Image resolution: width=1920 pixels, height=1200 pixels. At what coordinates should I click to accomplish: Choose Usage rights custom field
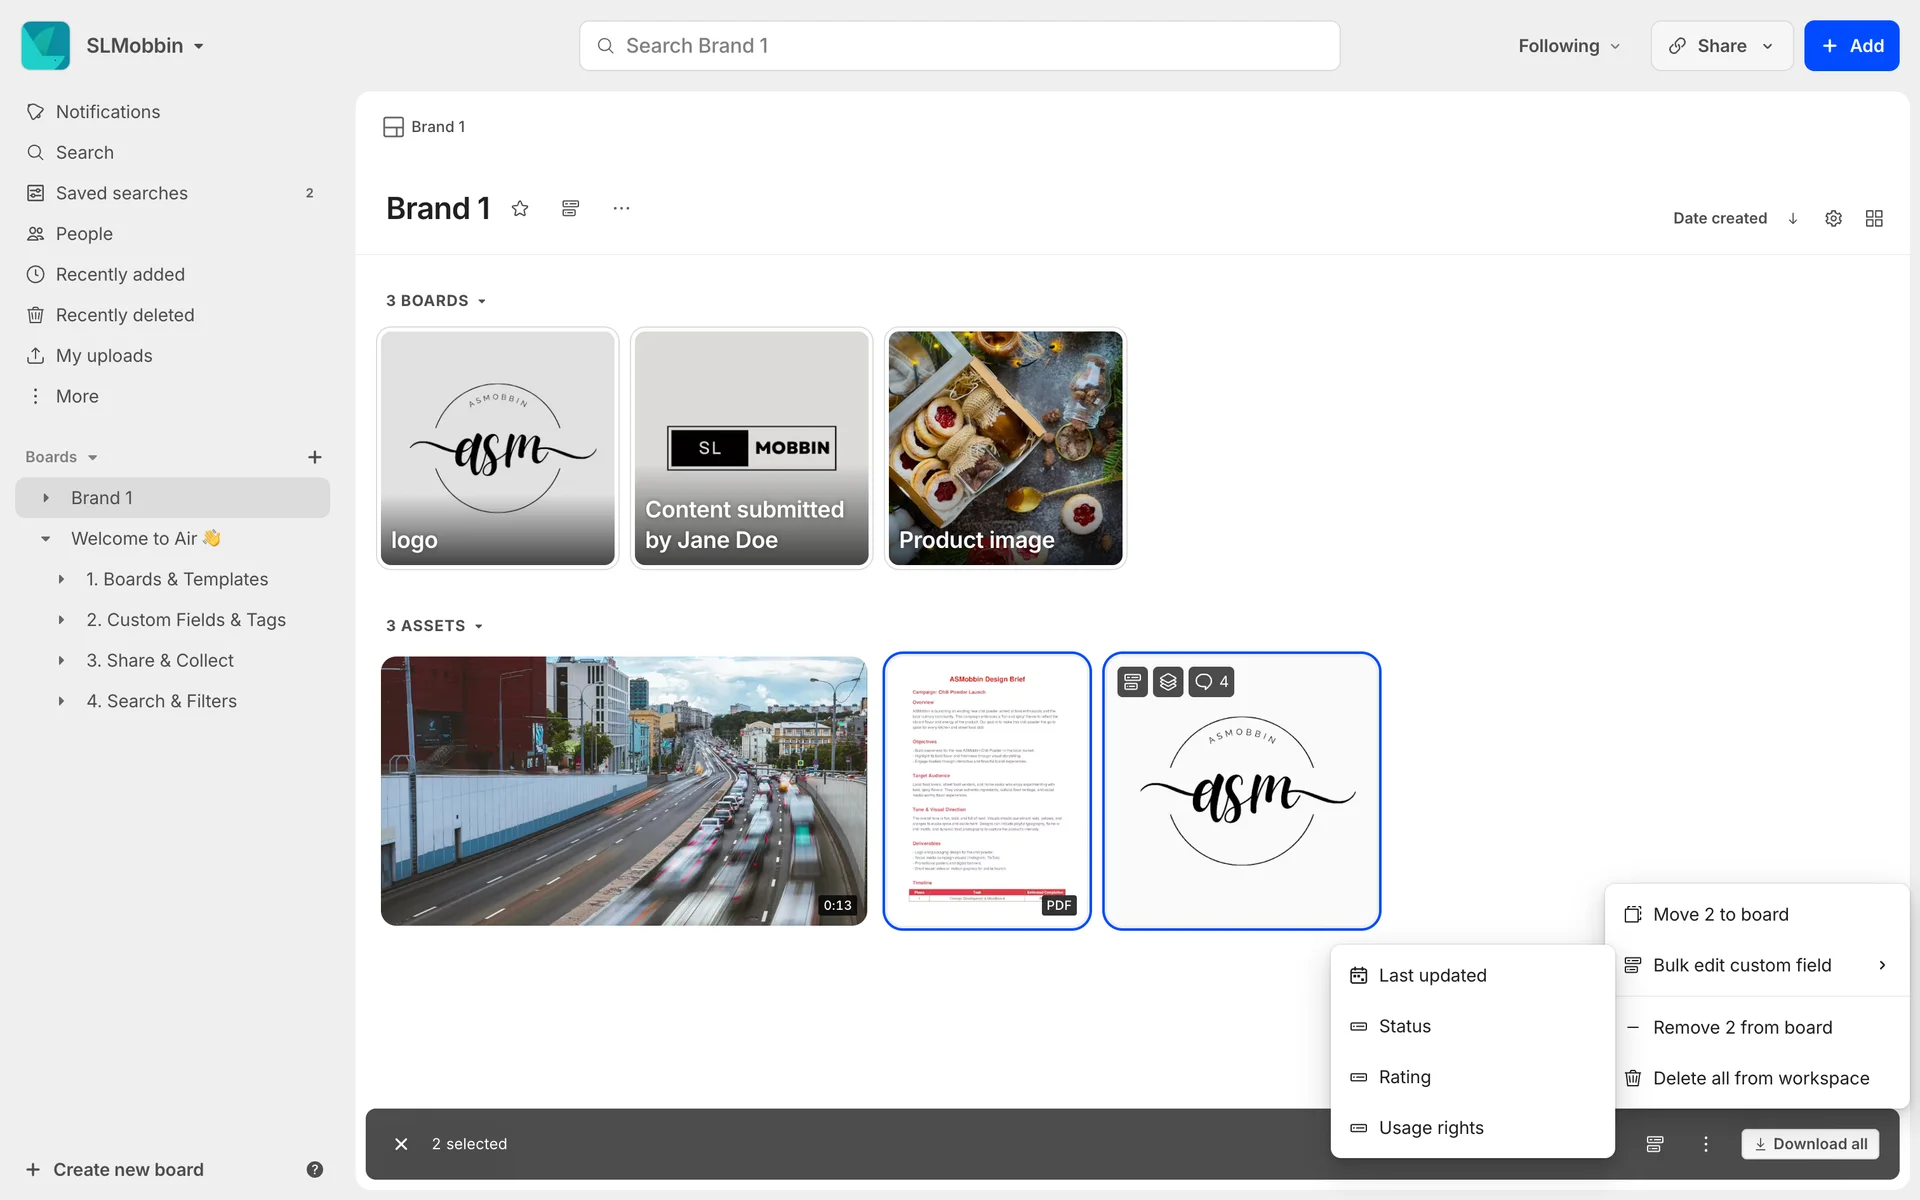click(x=1430, y=1128)
